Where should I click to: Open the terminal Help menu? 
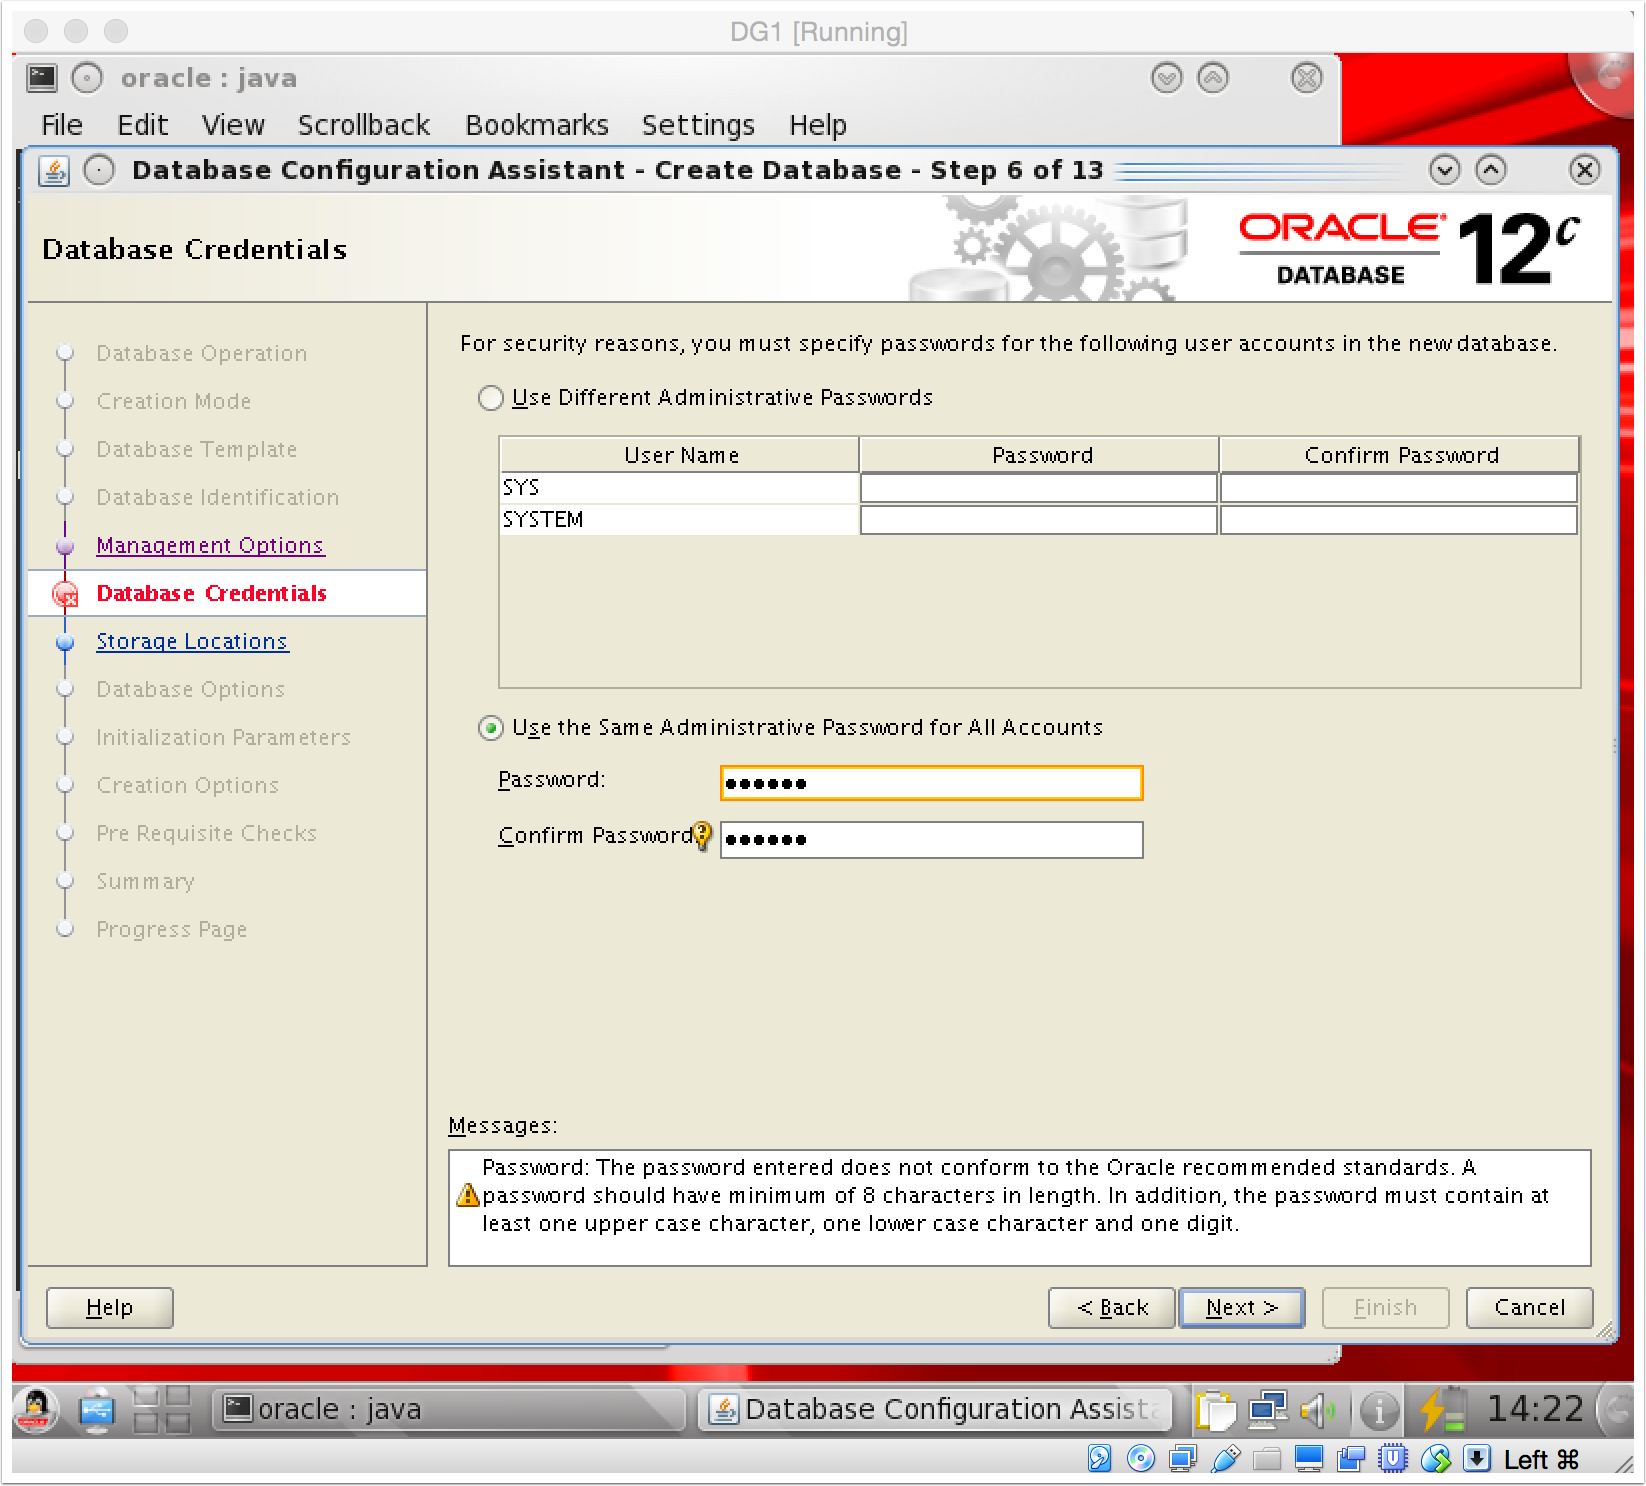pos(818,125)
